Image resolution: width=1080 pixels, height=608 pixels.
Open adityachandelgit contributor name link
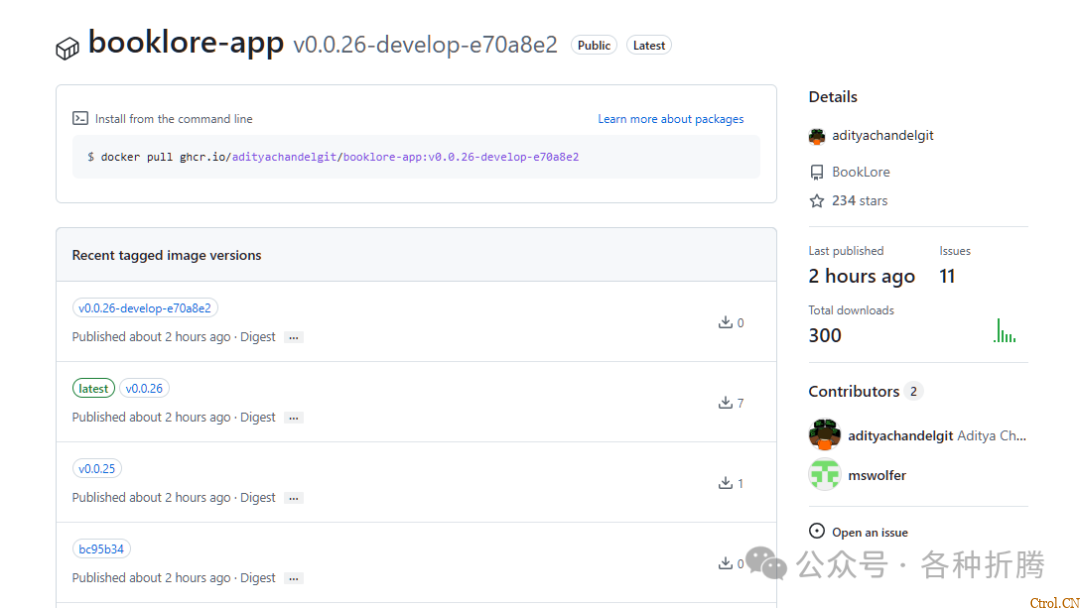tap(900, 436)
